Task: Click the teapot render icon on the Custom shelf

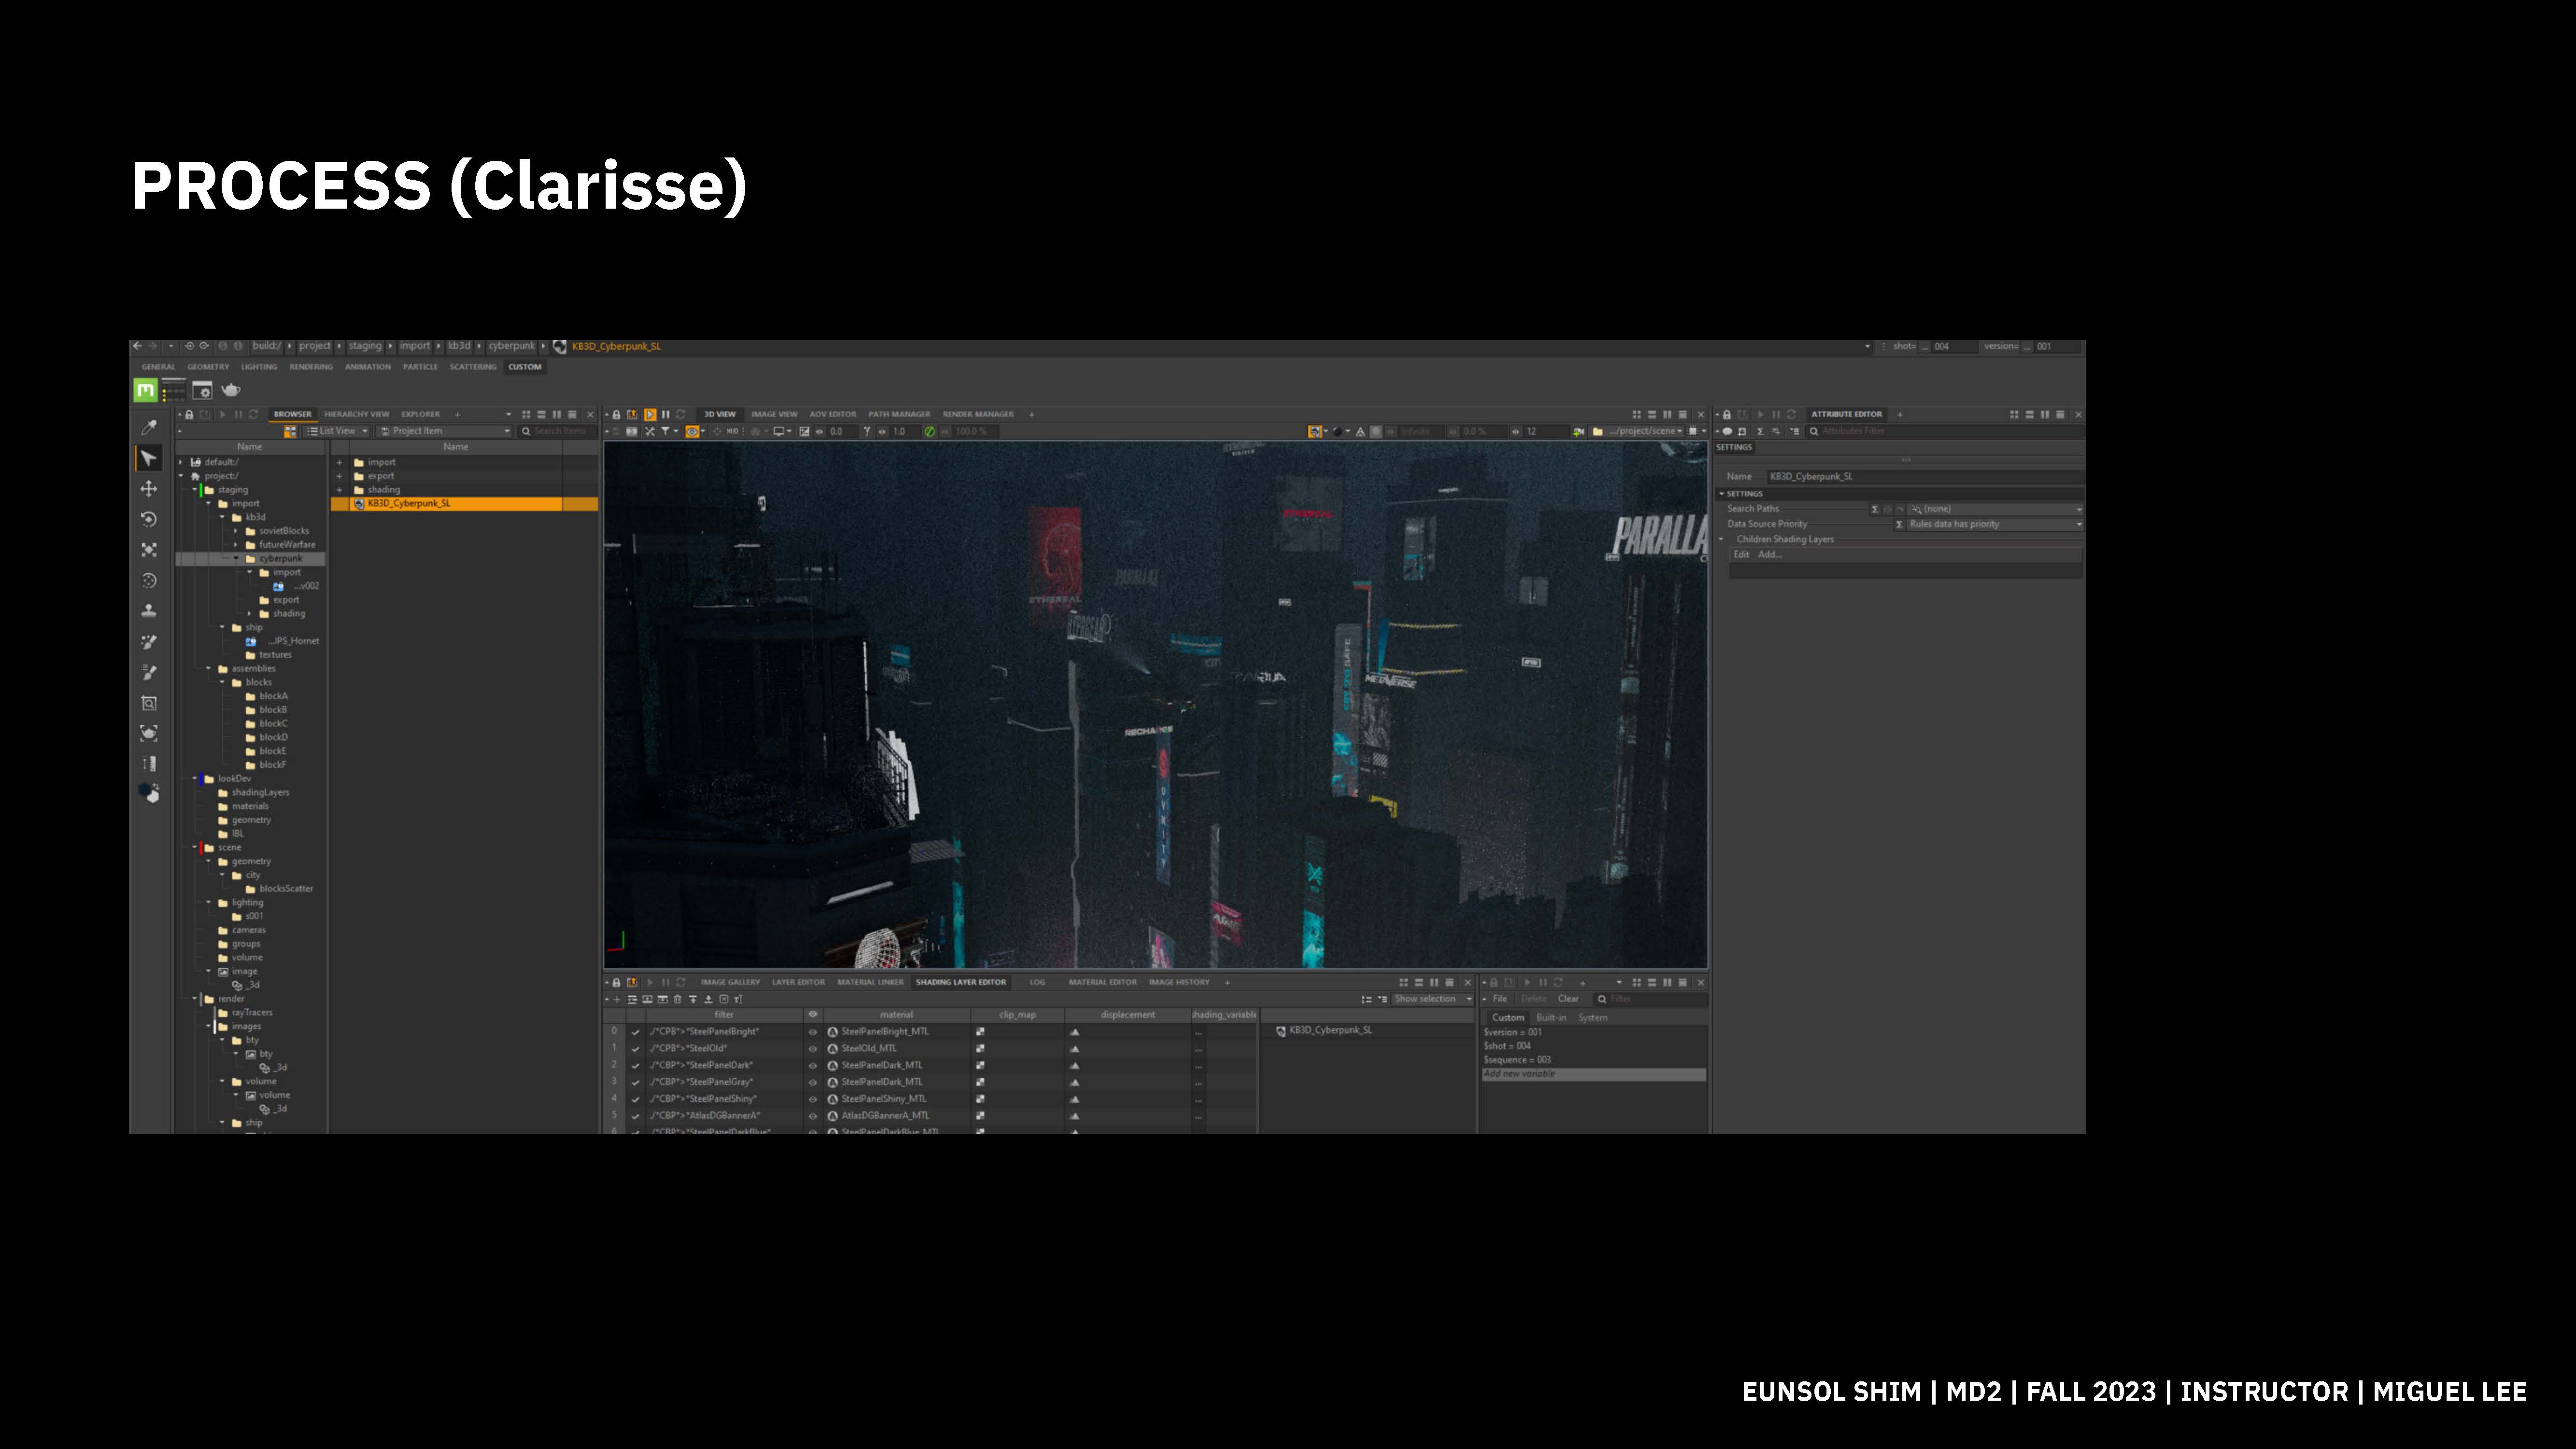Action: coord(231,390)
